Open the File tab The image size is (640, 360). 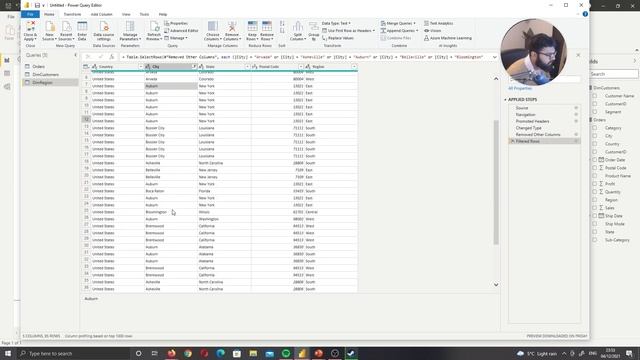click(x=30, y=14)
